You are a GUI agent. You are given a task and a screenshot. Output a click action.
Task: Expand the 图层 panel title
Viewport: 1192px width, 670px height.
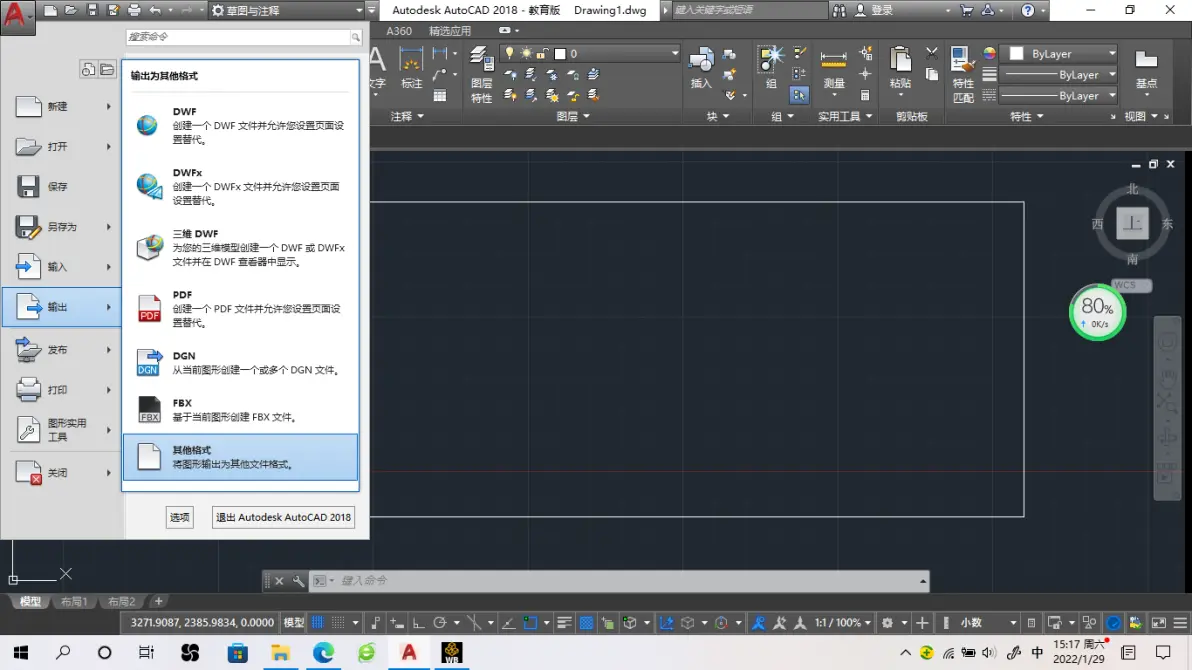click(572, 116)
